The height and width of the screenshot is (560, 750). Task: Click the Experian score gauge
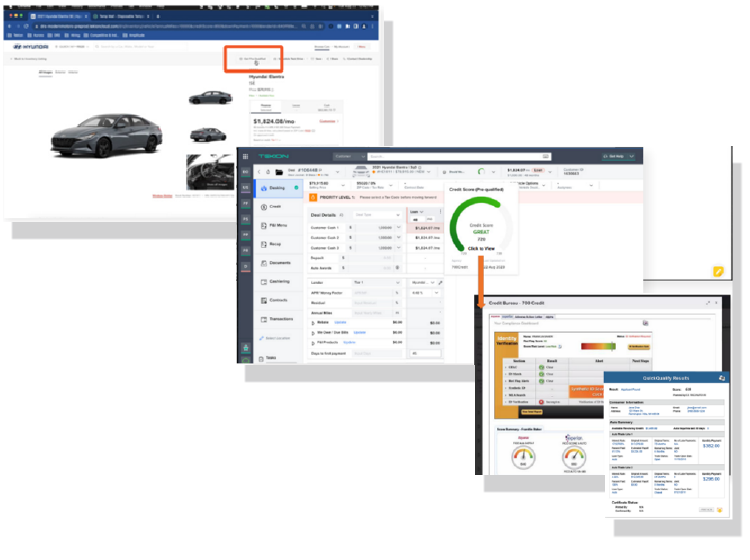[x=574, y=457]
